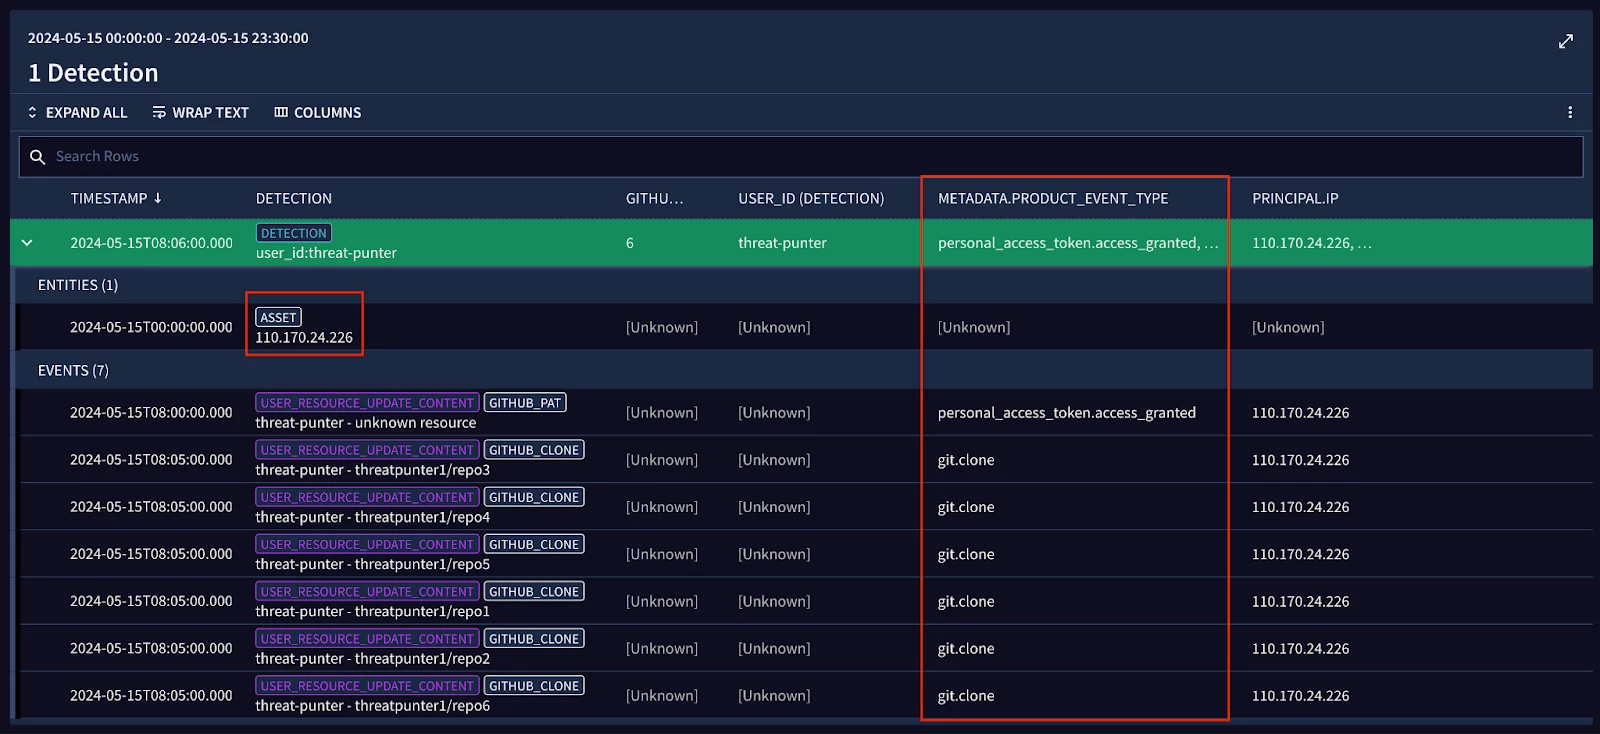Click 'threat-punter - threatpunter1/repo2' text

coord(373,658)
